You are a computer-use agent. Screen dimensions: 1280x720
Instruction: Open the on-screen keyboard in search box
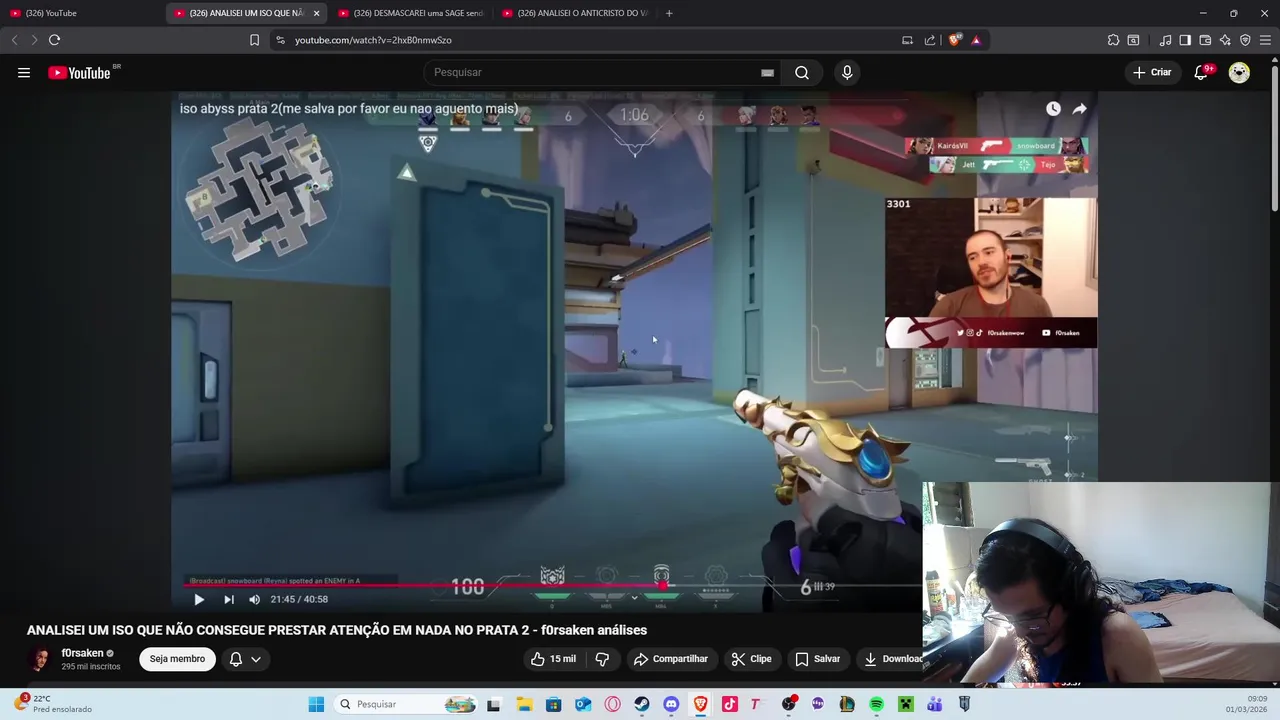tap(767, 72)
